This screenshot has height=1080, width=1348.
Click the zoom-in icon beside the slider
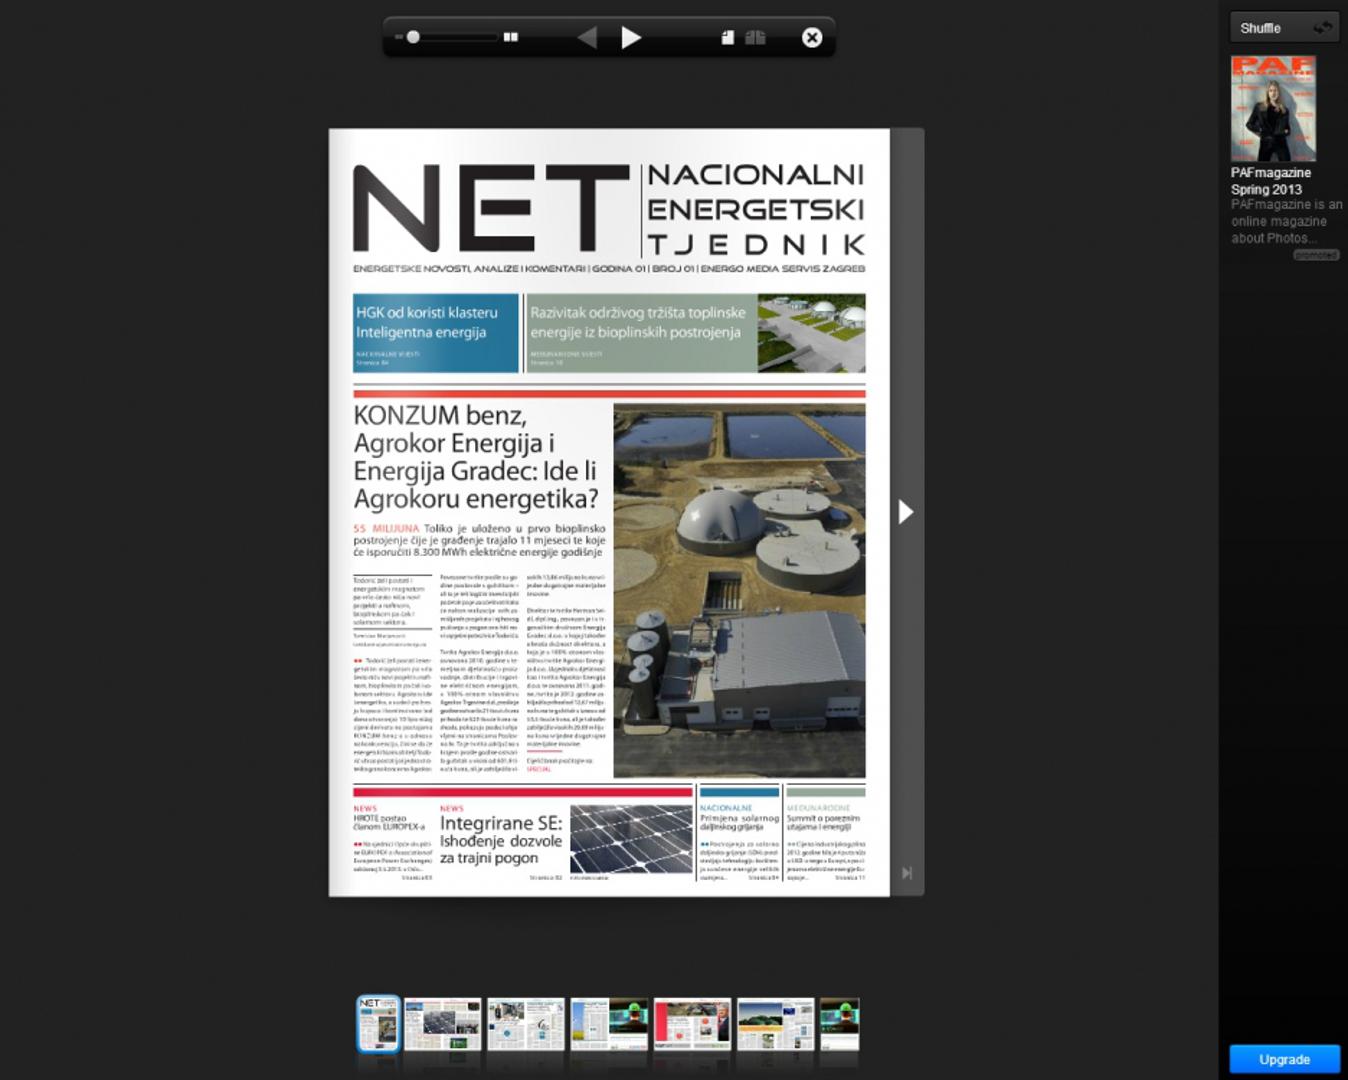coord(511,37)
